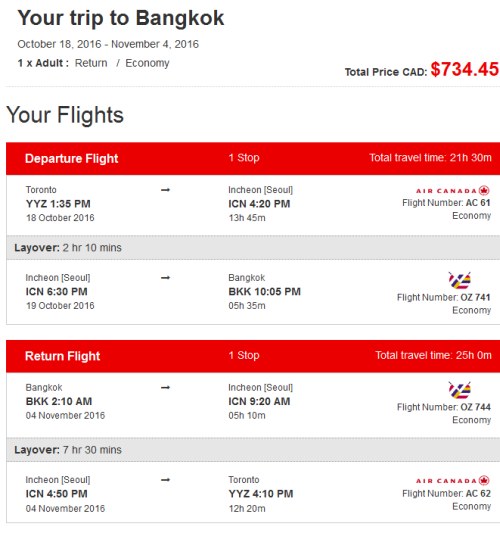
Task: Click the Air Canada logo for flight AC 62
Action: 453,481
